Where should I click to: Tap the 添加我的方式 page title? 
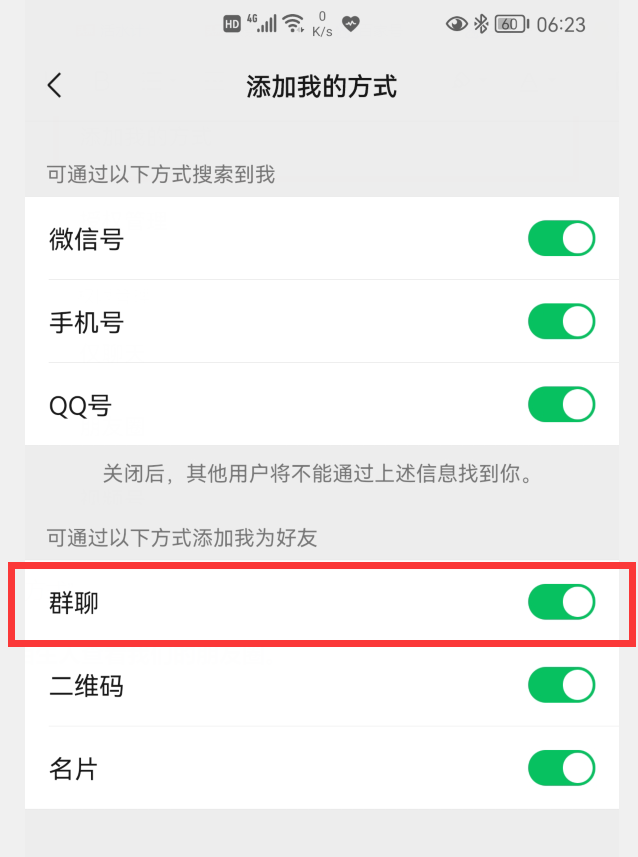(319, 87)
